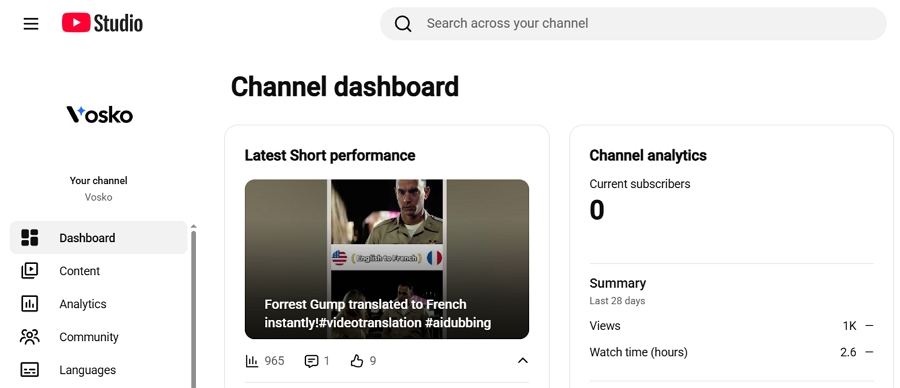The image size is (900, 388).
Task: Click the Forrest Gump Short title text
Action: click(x=378, y=313)
